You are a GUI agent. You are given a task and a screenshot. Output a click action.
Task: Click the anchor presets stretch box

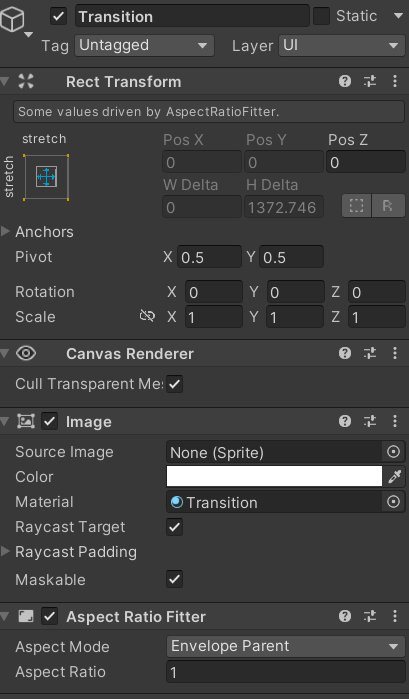[x=46, y=177]
